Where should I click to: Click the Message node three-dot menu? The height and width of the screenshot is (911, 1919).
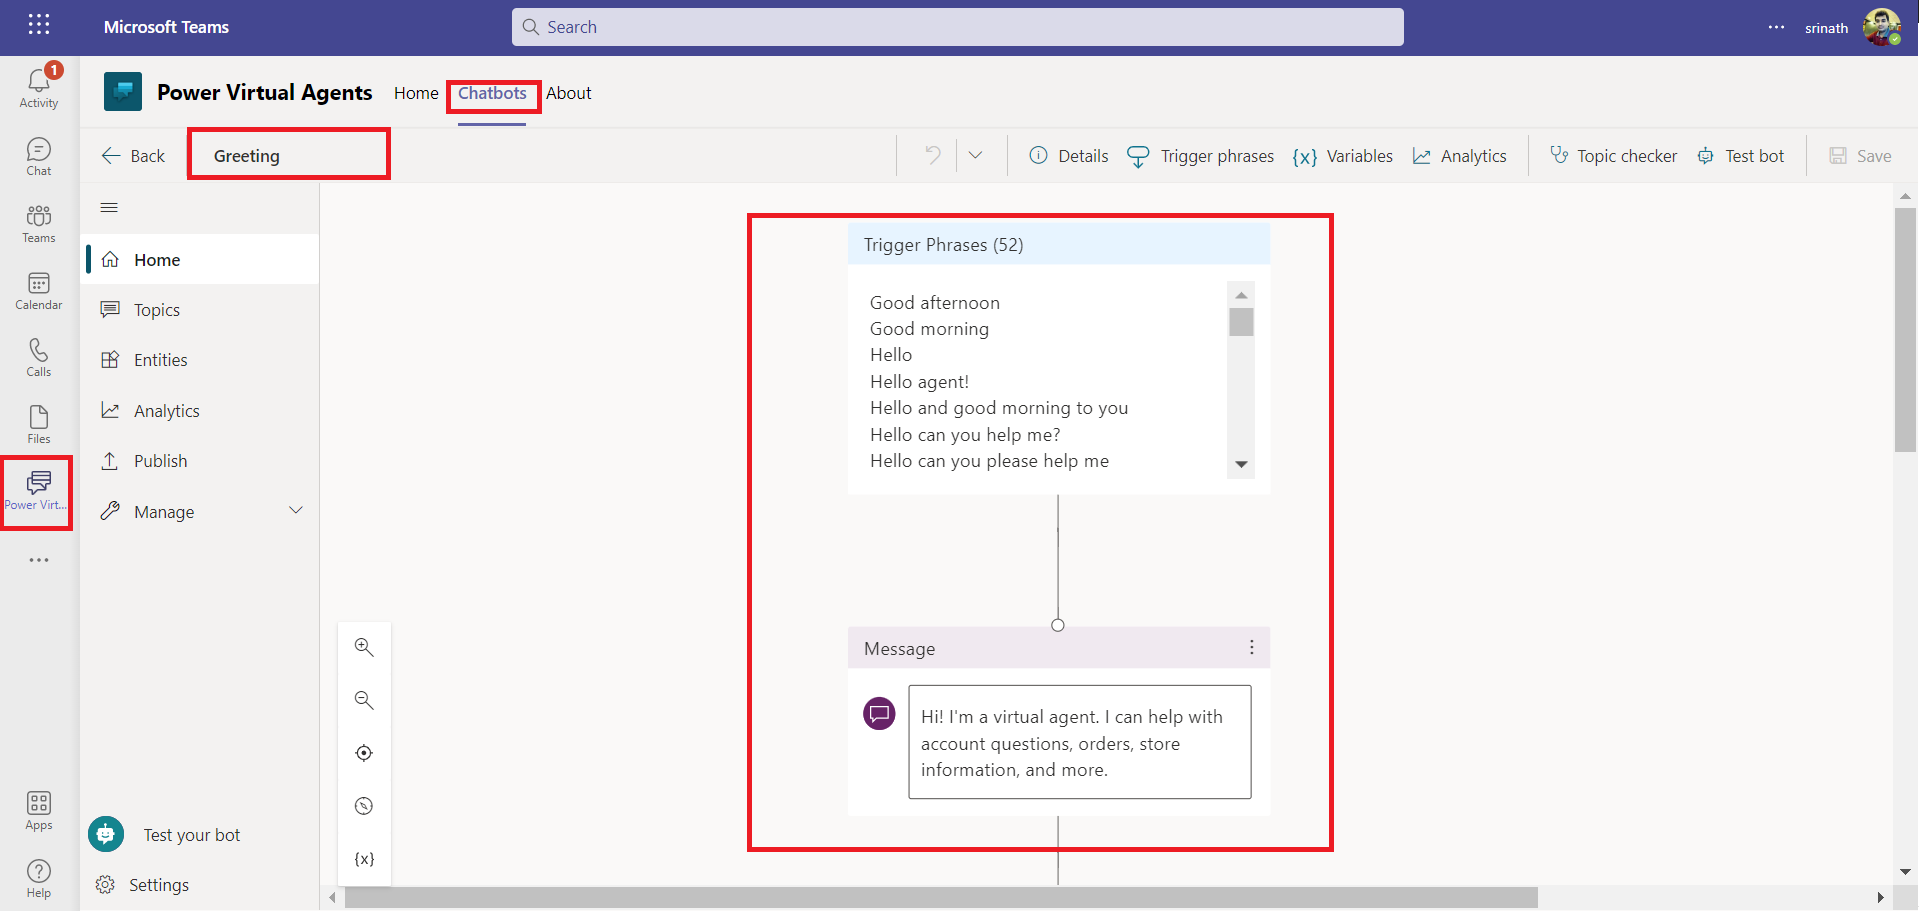[x=1251, y=648]
